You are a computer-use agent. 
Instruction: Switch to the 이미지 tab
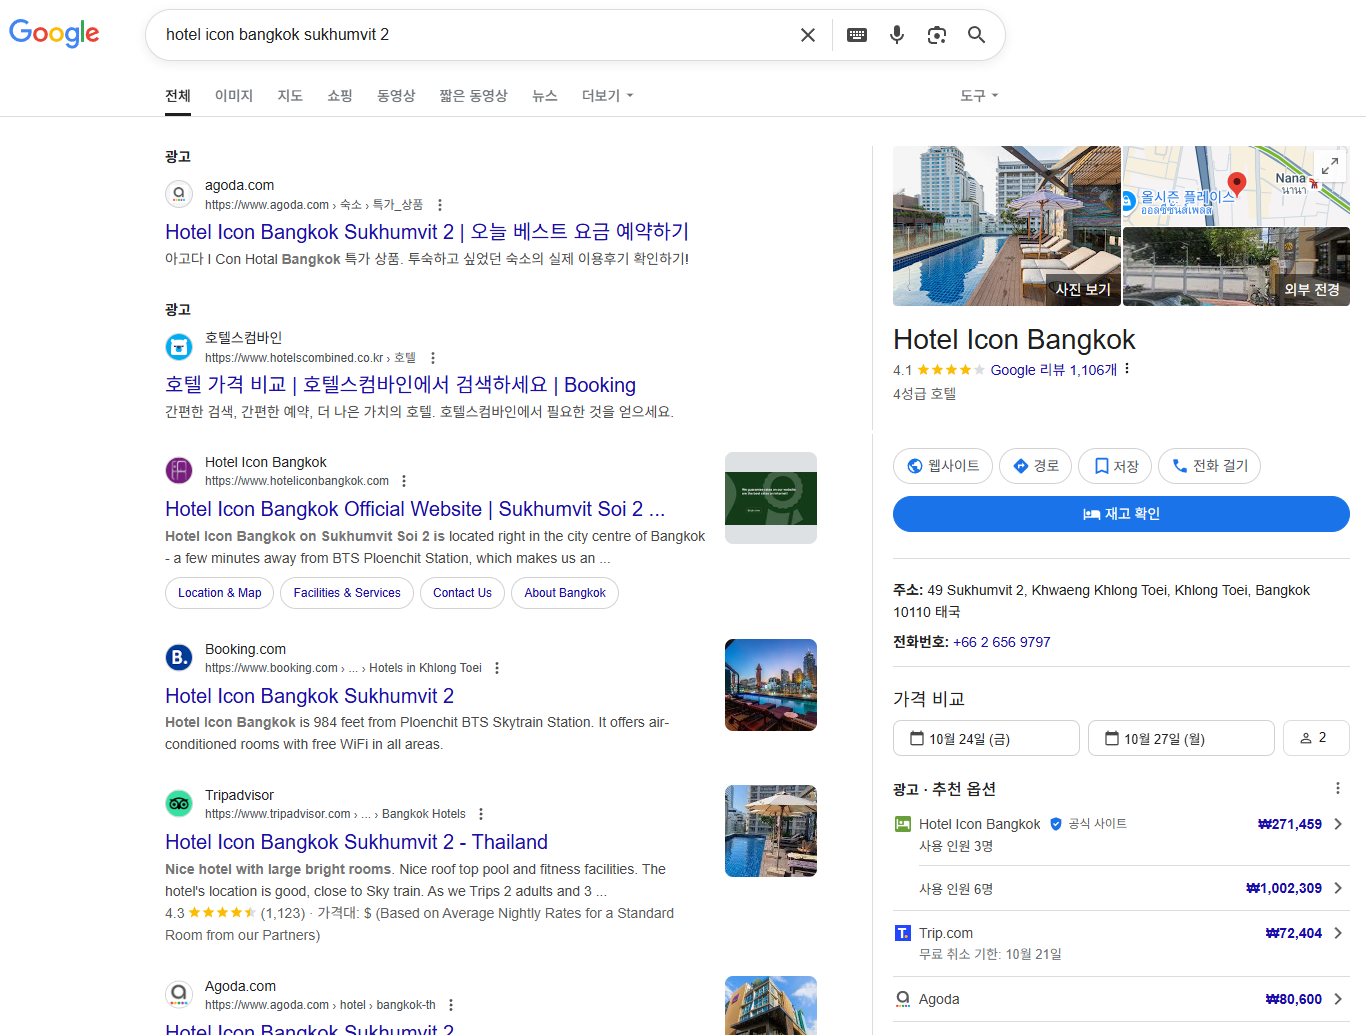click(233, 95)
